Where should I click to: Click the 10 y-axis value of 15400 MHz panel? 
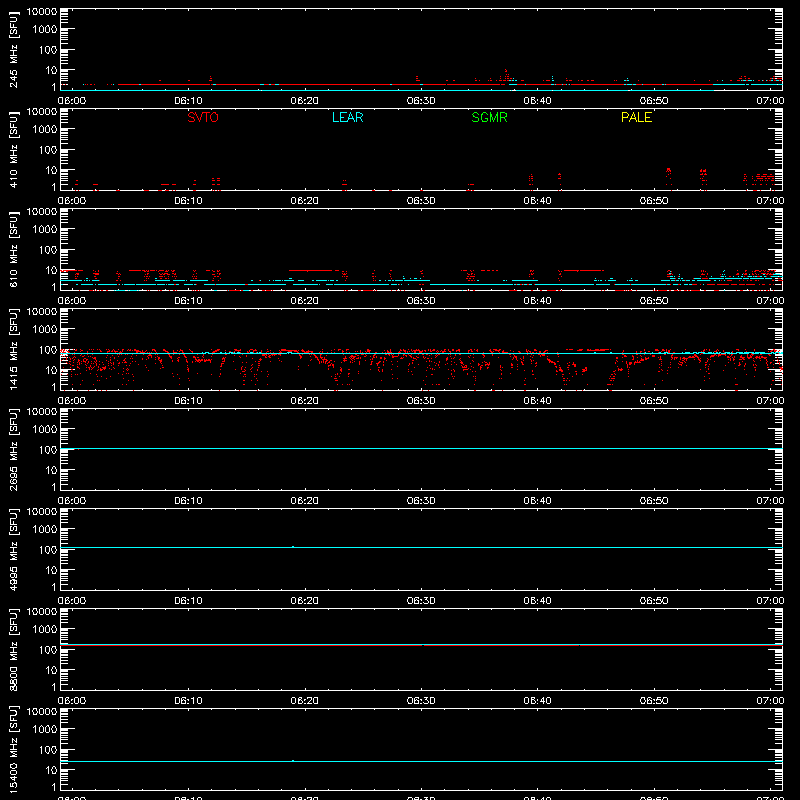click(x=51, y=770)
